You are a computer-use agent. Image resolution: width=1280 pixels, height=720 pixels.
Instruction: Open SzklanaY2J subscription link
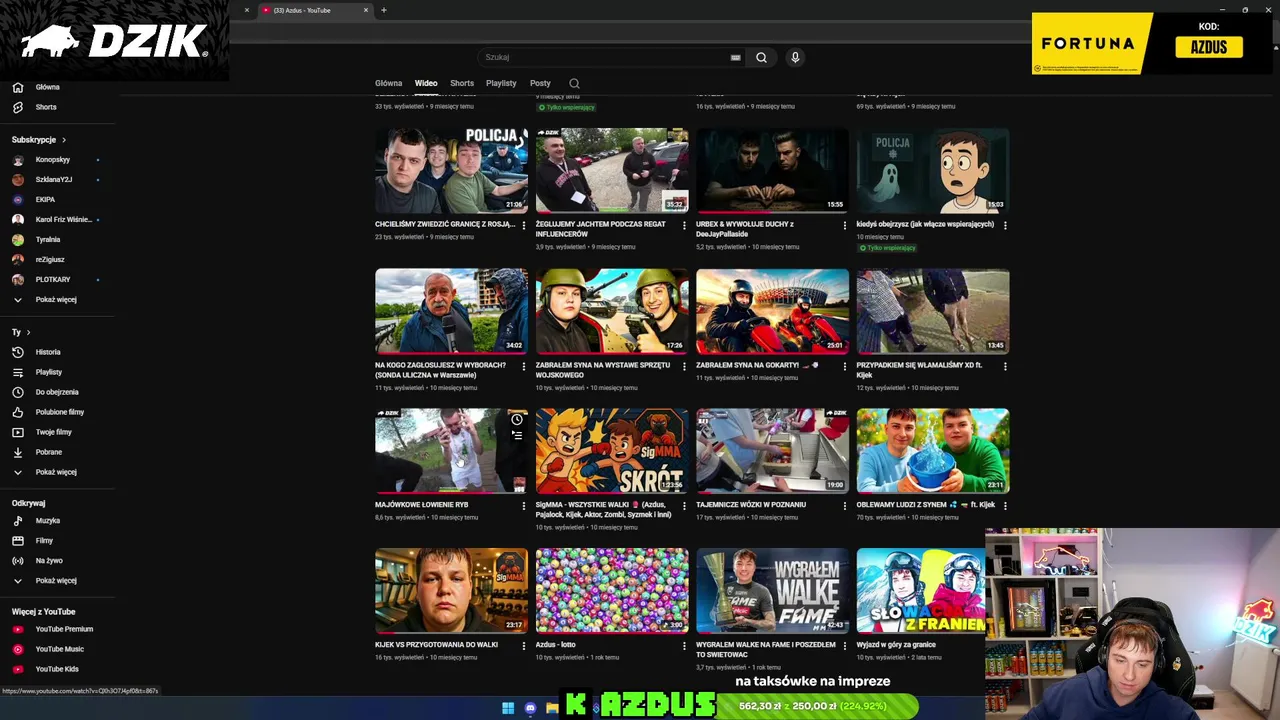point(54,180)
